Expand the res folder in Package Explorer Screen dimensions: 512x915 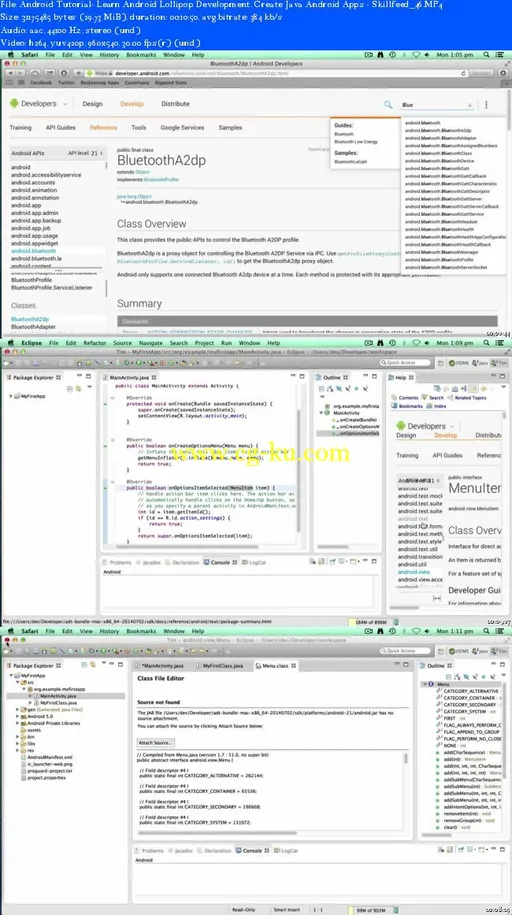(x=17, y=750)
